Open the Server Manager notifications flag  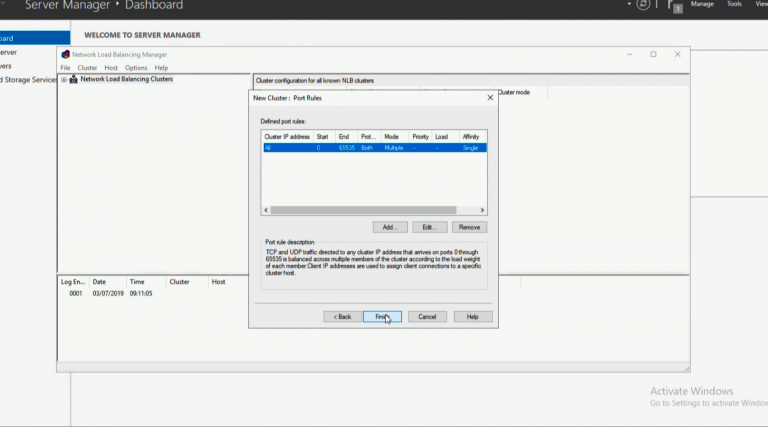click(x=674, y=5)
